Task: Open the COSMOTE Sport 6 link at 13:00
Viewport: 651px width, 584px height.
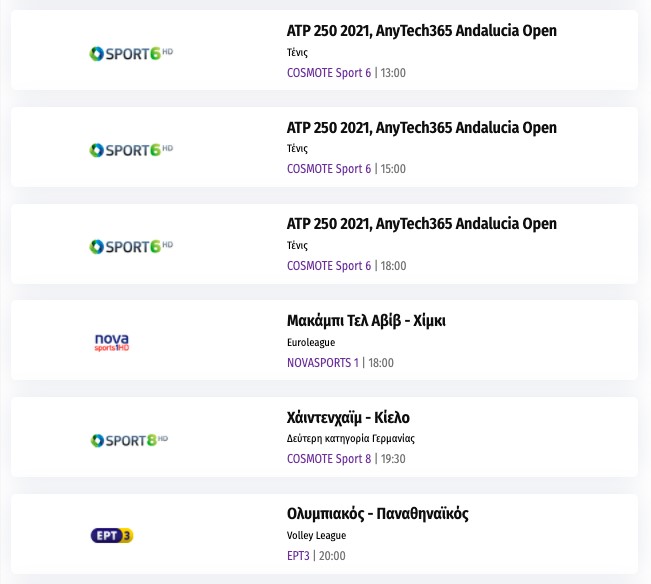Action: tap(328, 73)
